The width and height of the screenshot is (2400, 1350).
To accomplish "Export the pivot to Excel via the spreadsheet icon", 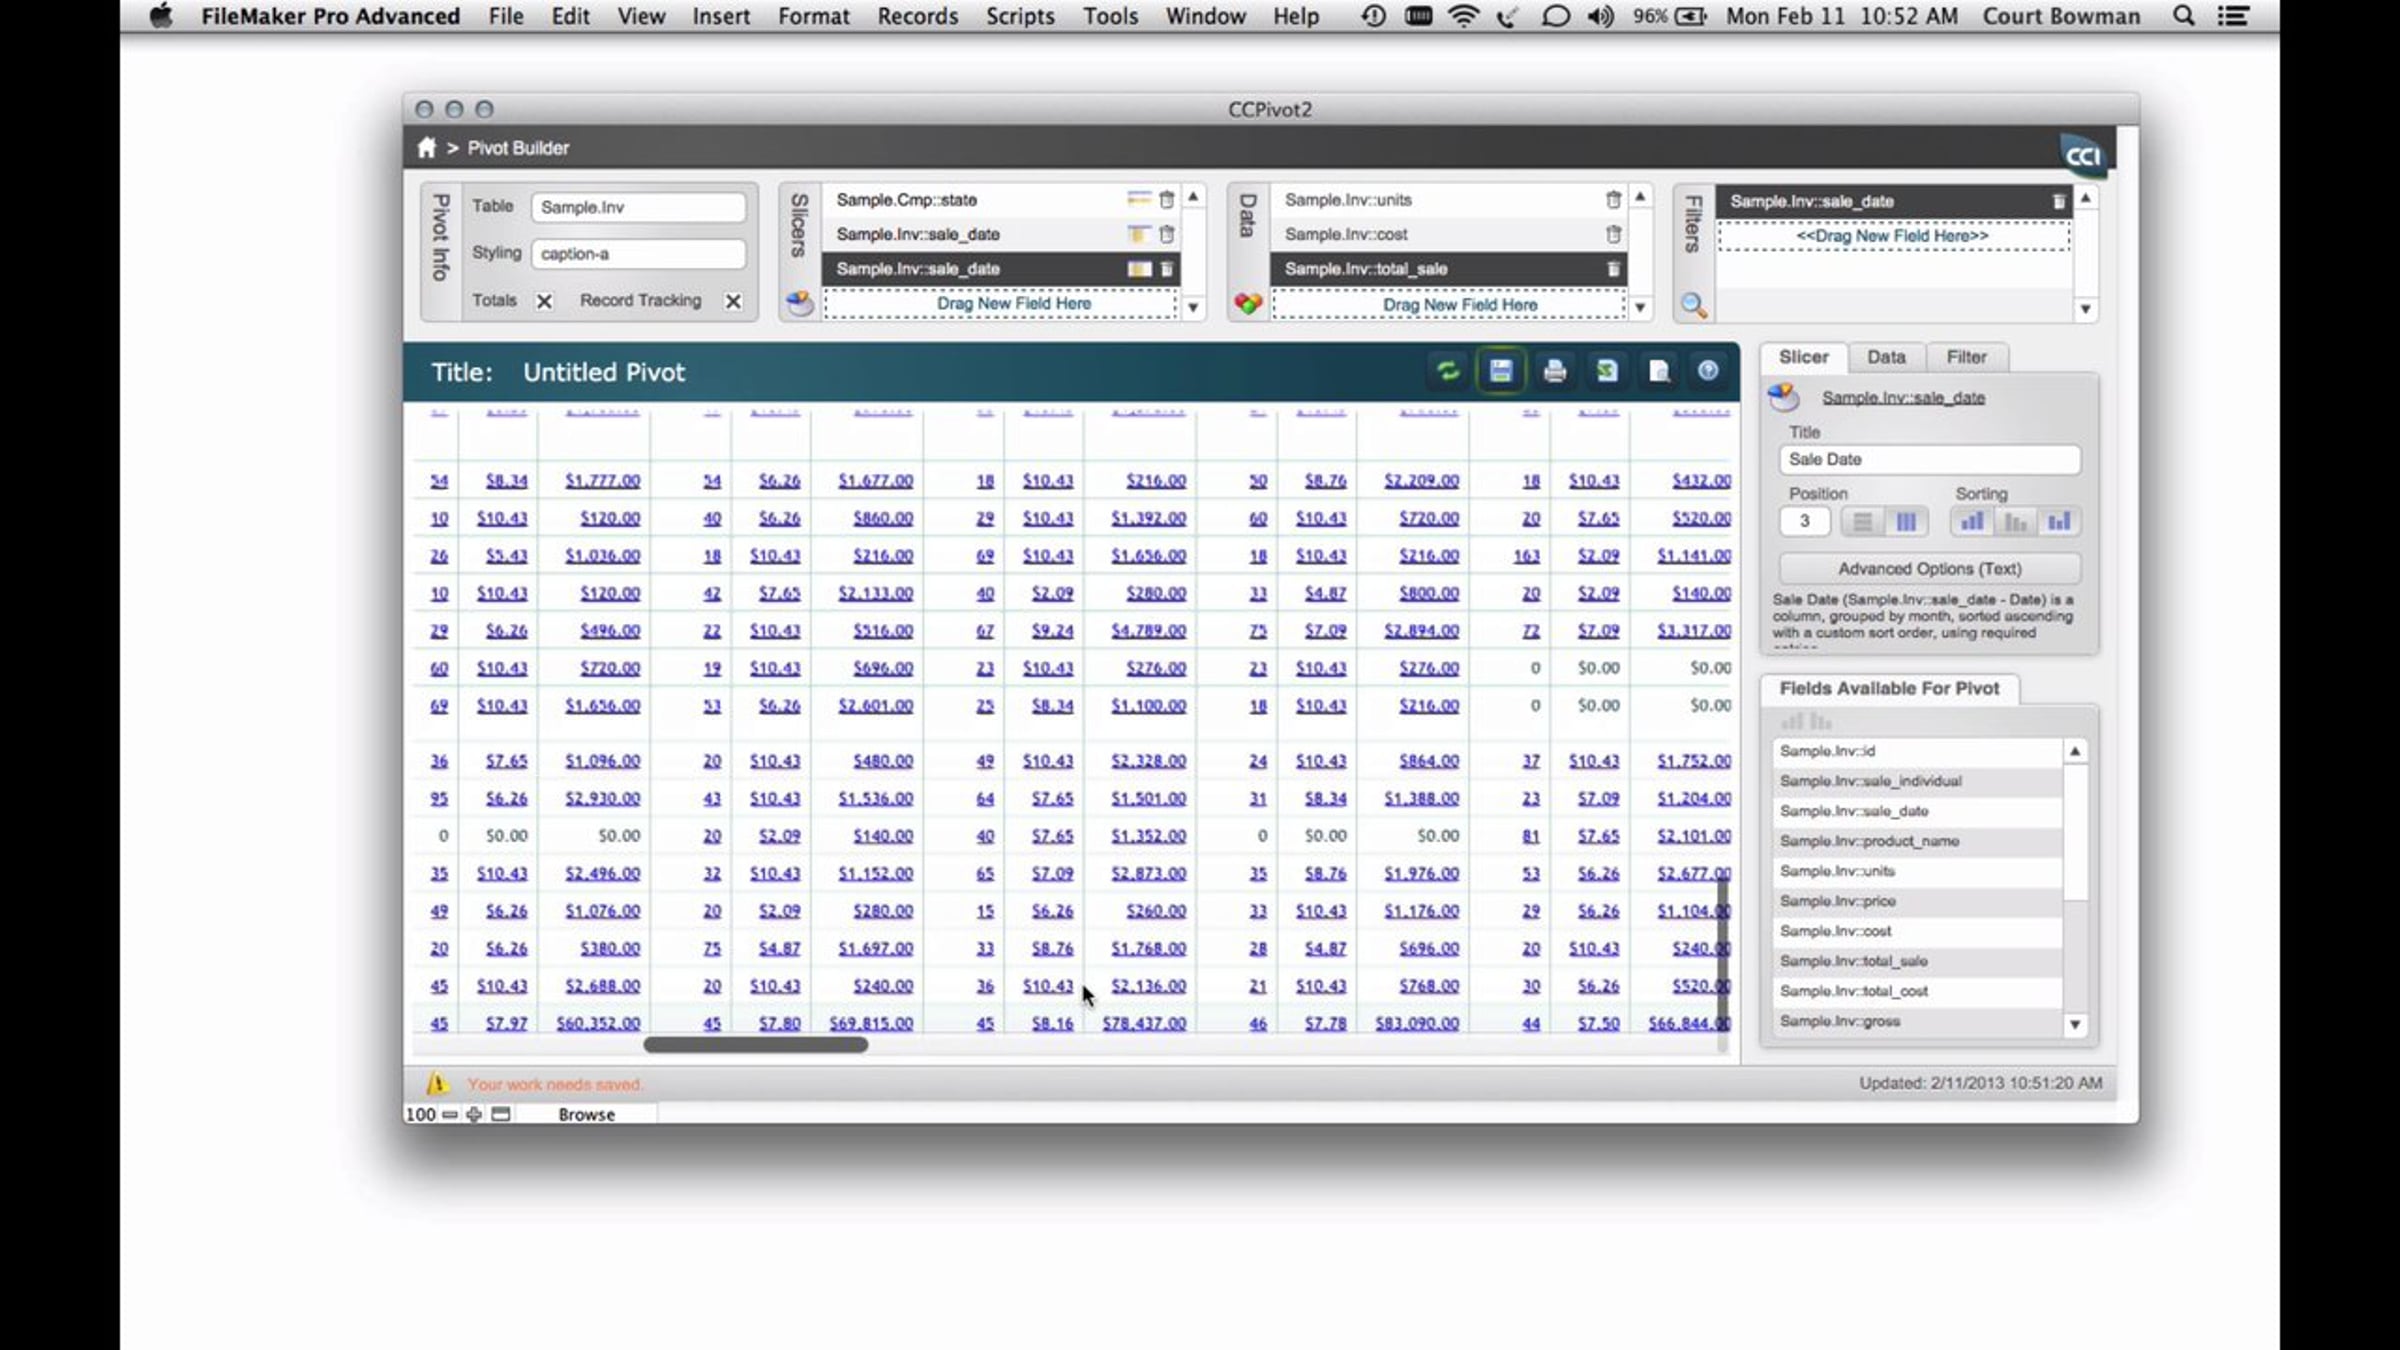I will click(x=1607, y=372).
